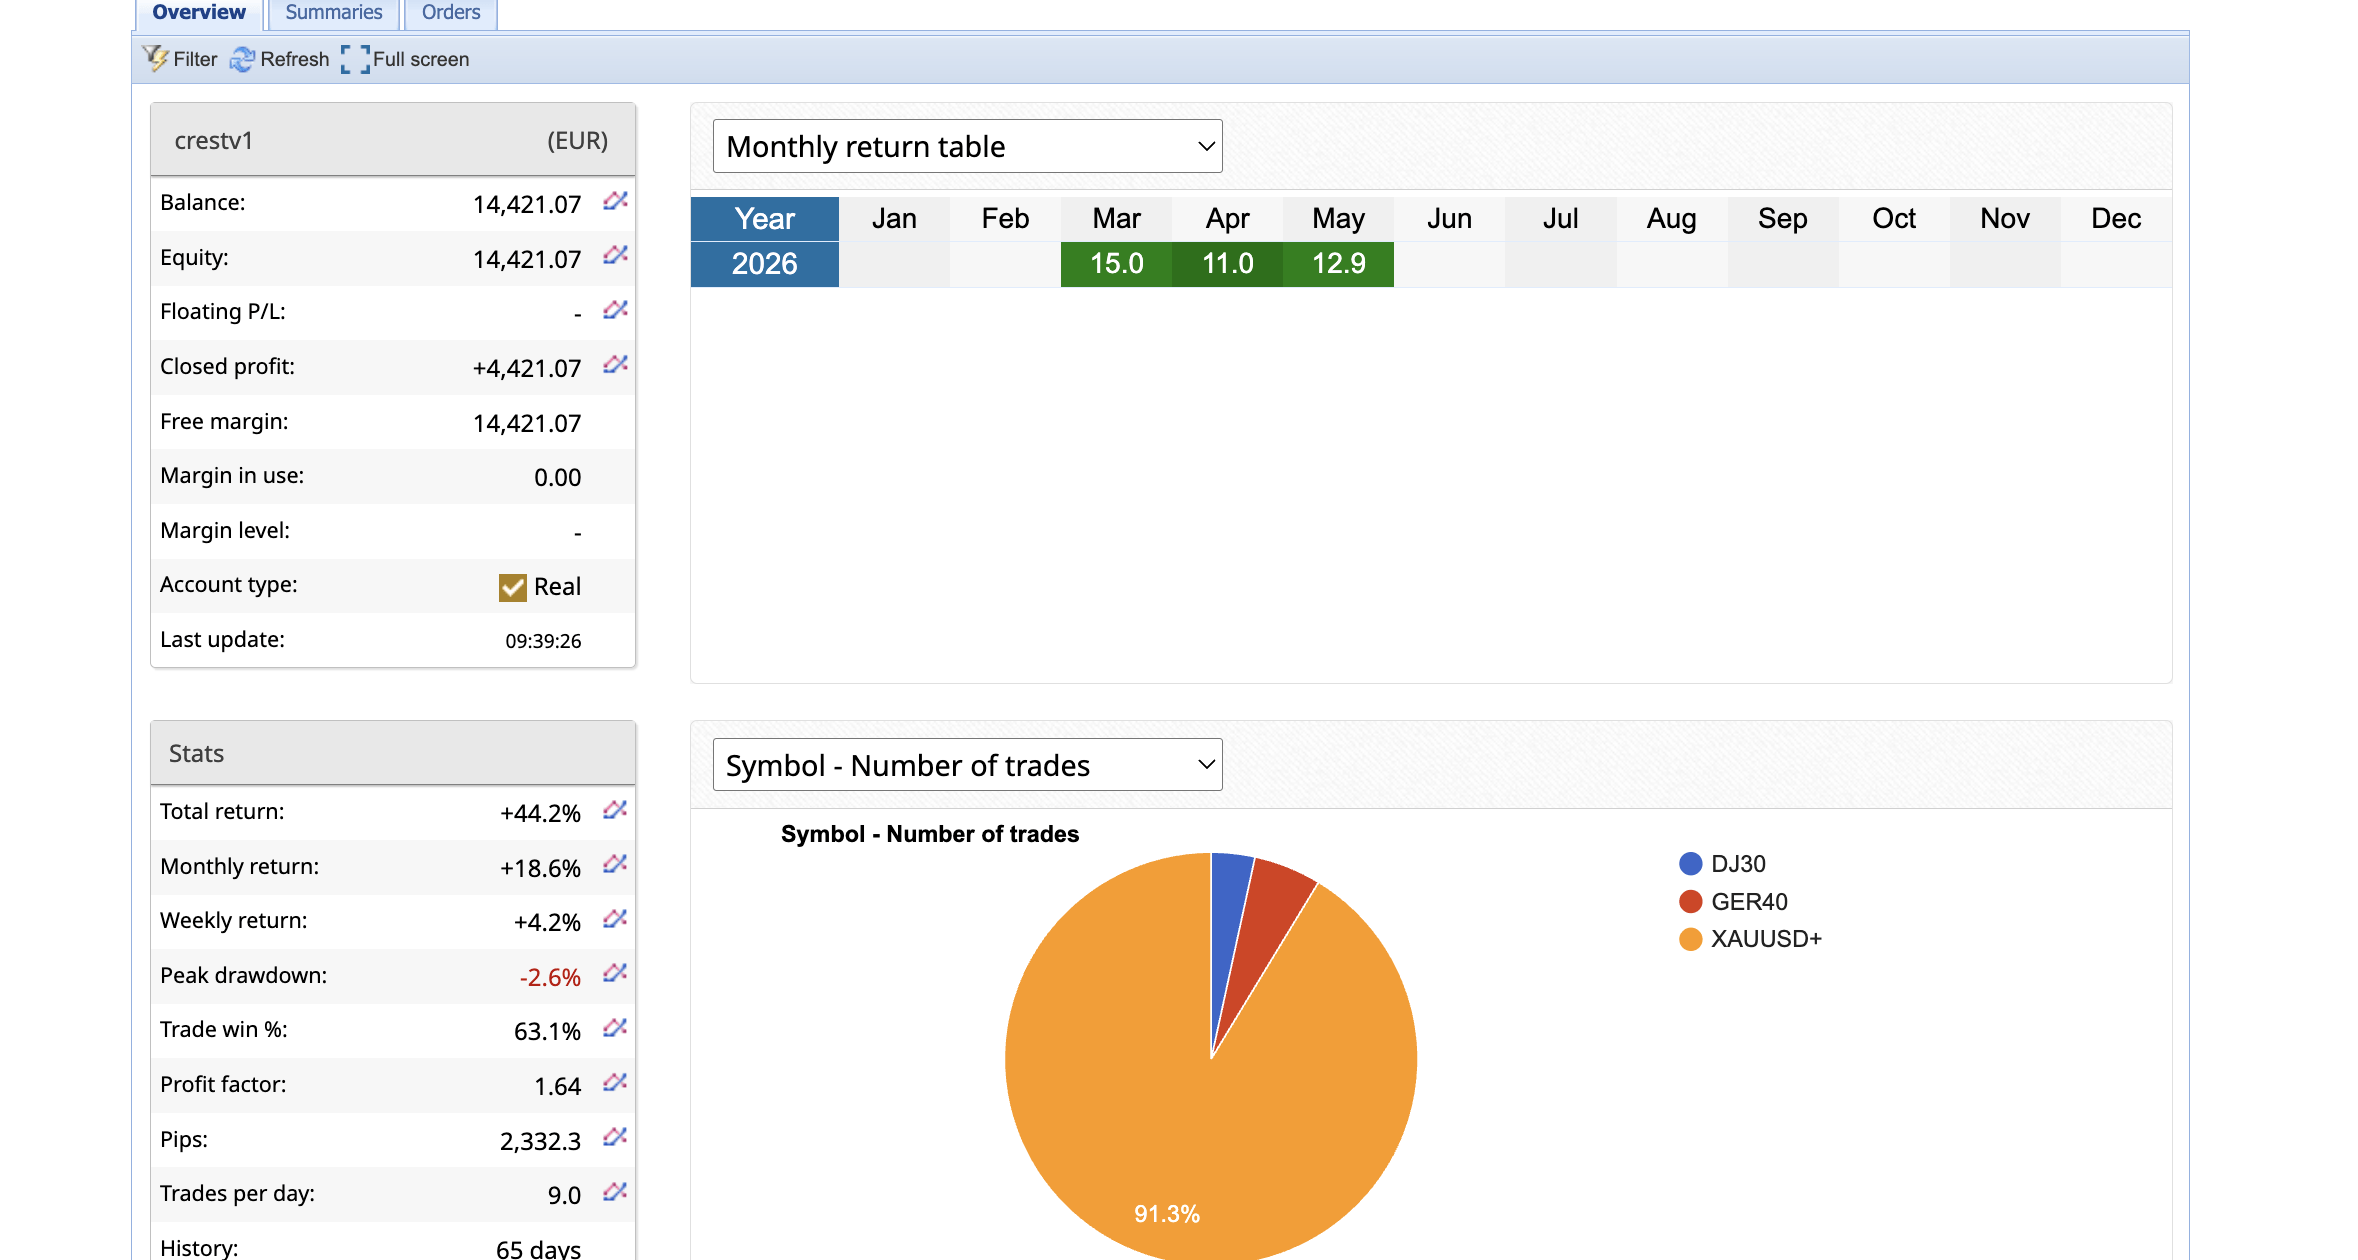Click the Peak drawdown value -2.6%
2358x1260 pixels.
550,978
